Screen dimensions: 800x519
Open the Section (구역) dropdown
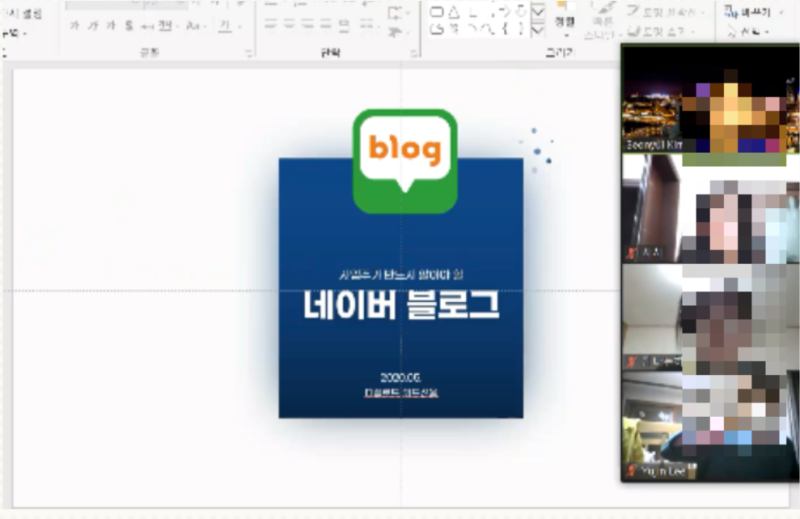pyautogui.click(x=14, y=34)
